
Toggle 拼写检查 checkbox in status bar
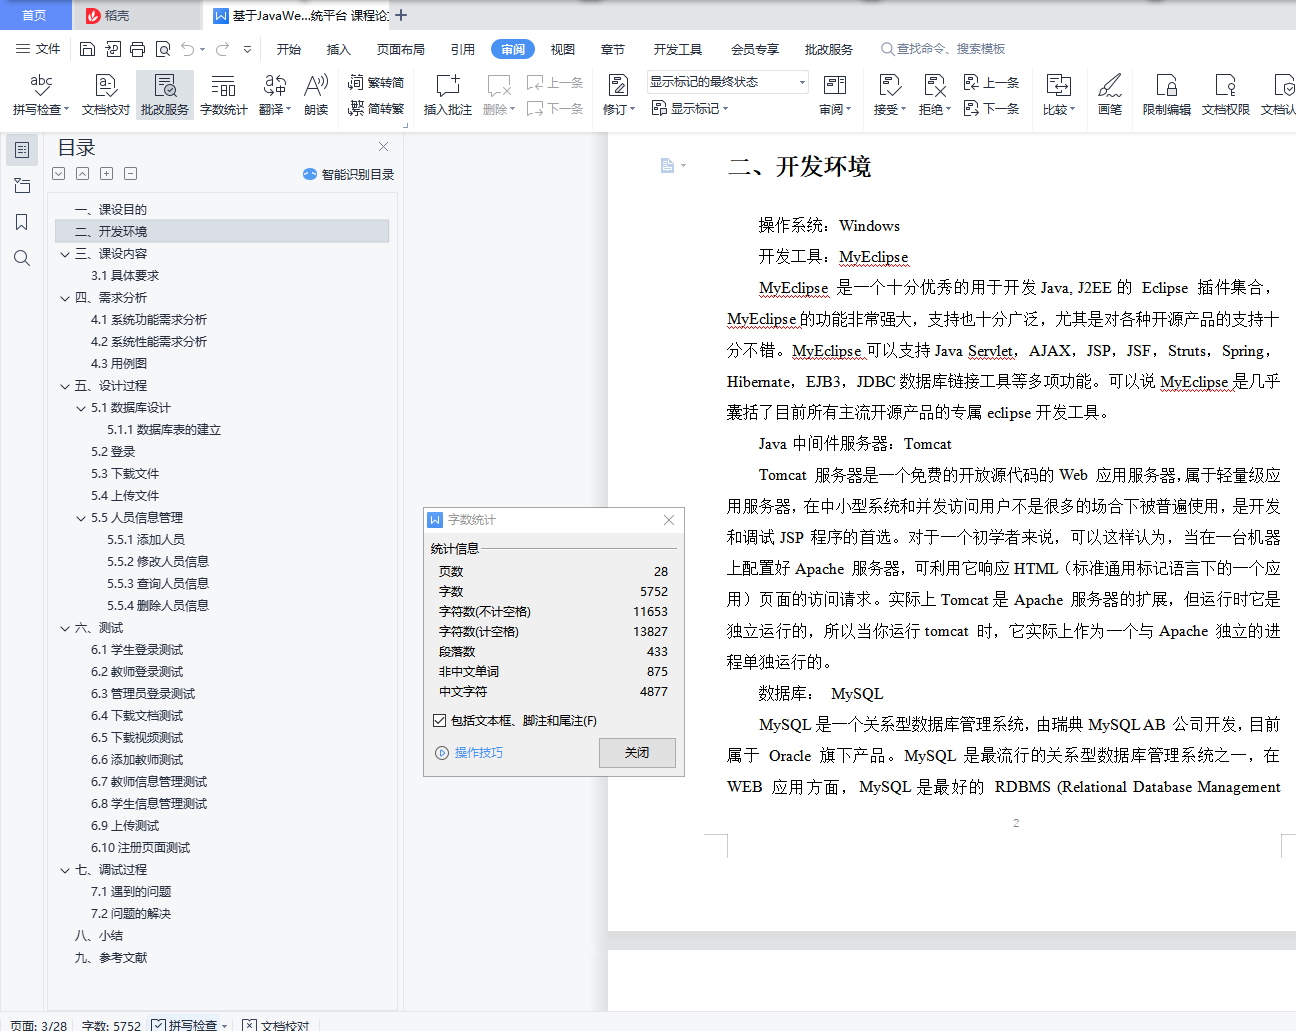158,1025
